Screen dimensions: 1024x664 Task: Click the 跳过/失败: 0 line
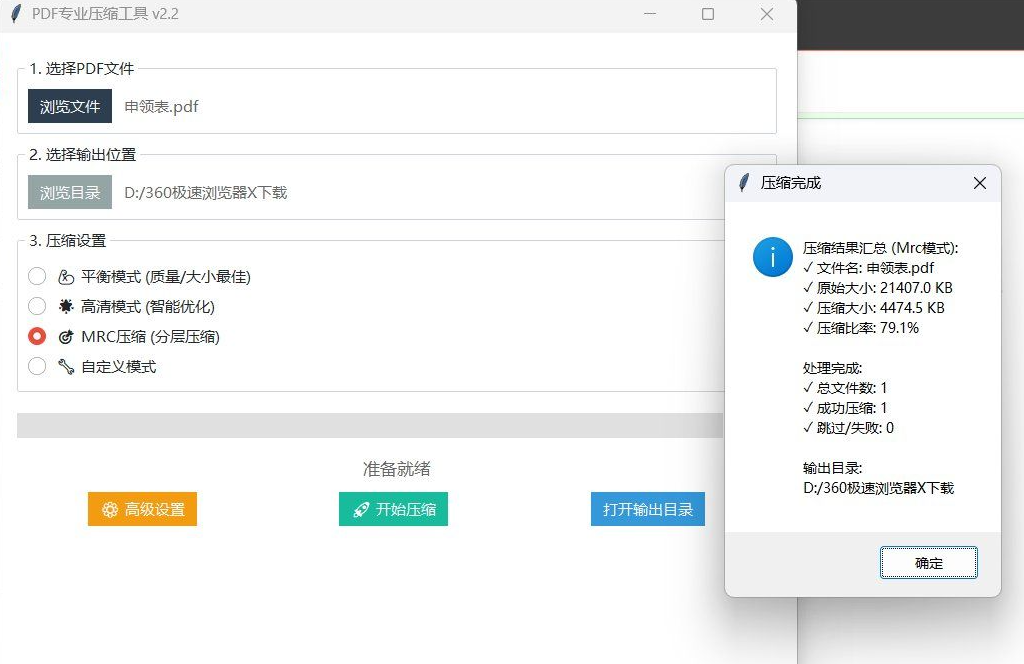(848, 428)
